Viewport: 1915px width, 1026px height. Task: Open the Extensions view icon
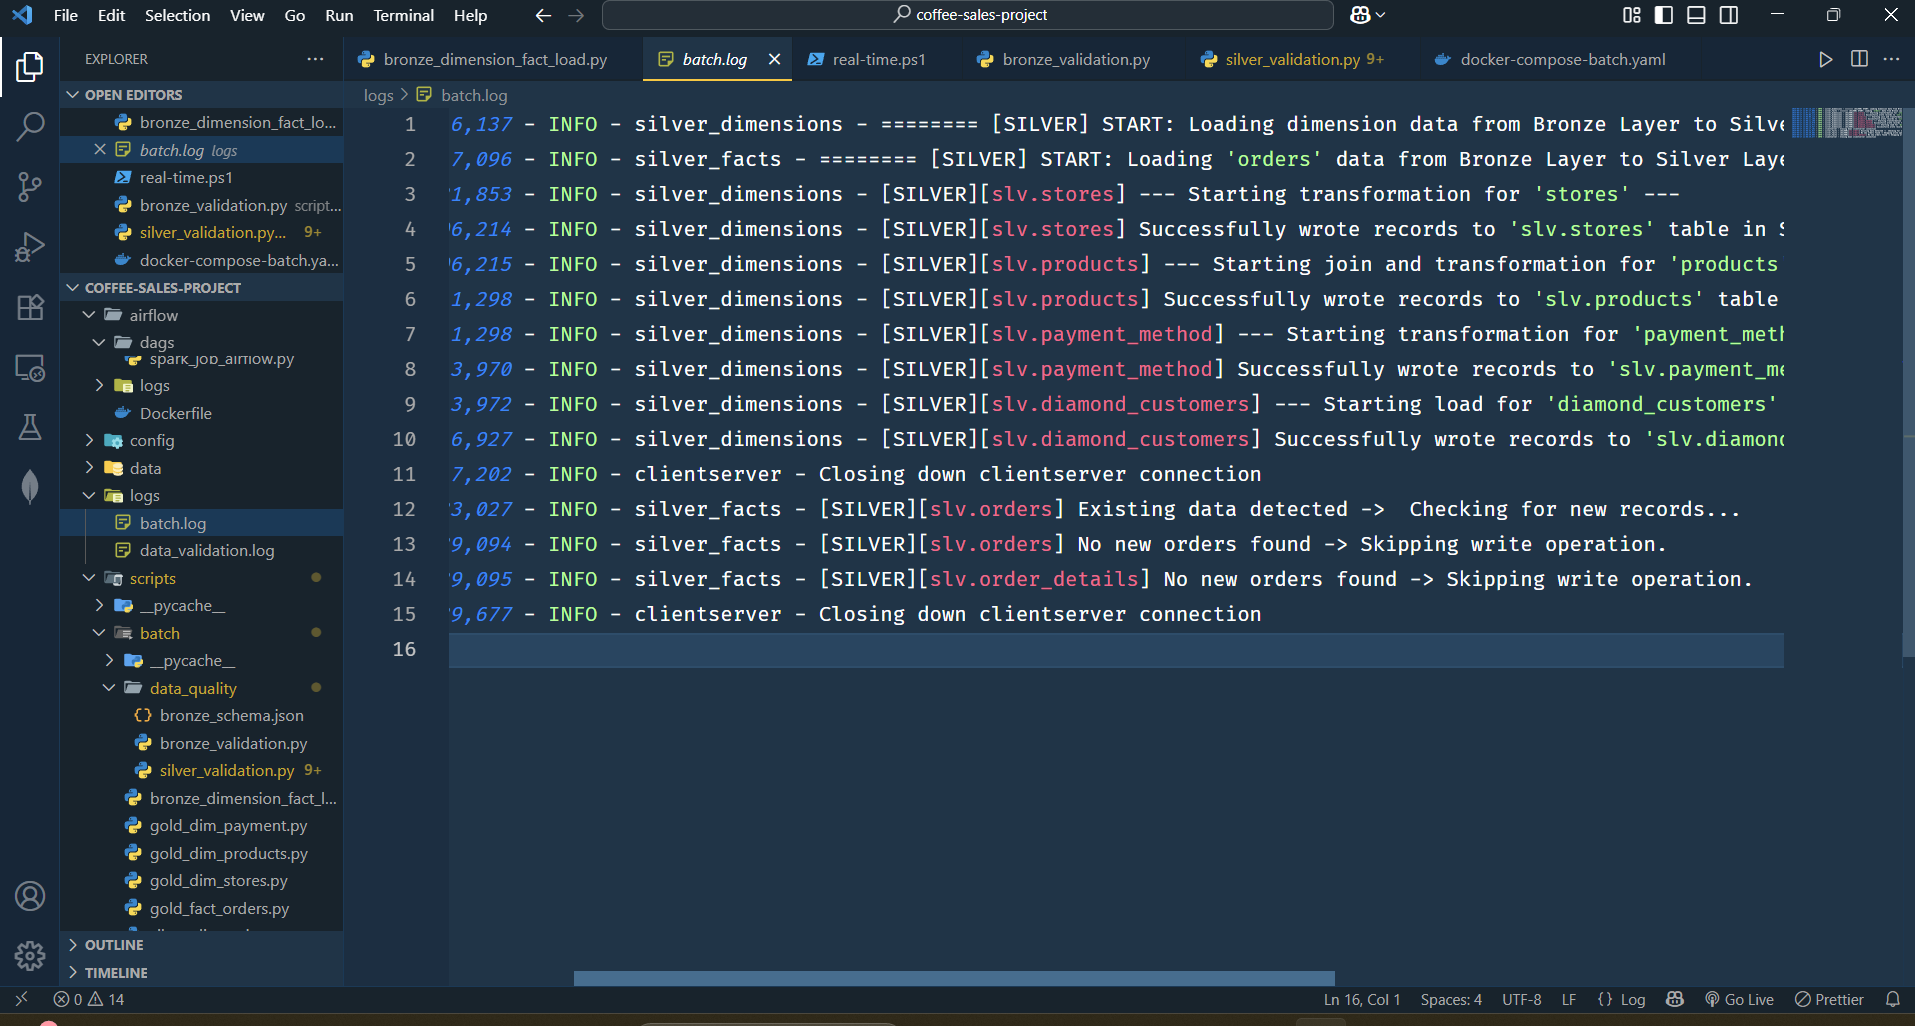30,307
